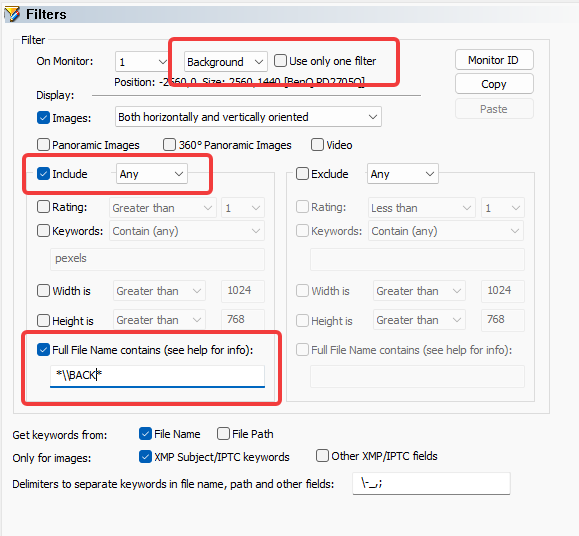Click Exclude Full File Name contains checkbox

(x=302, y=350)
